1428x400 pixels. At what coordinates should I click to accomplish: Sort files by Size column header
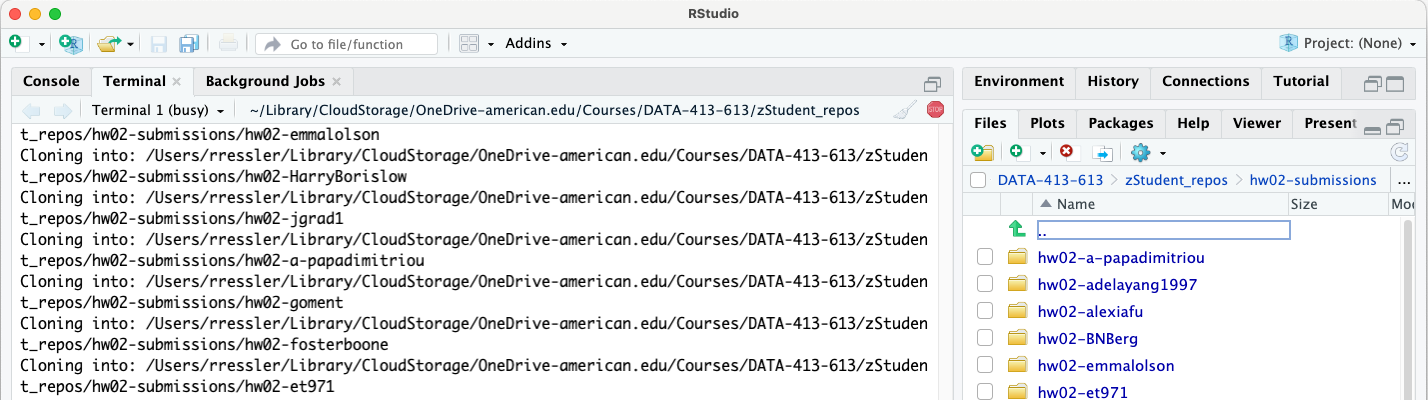click(1336, 204)
